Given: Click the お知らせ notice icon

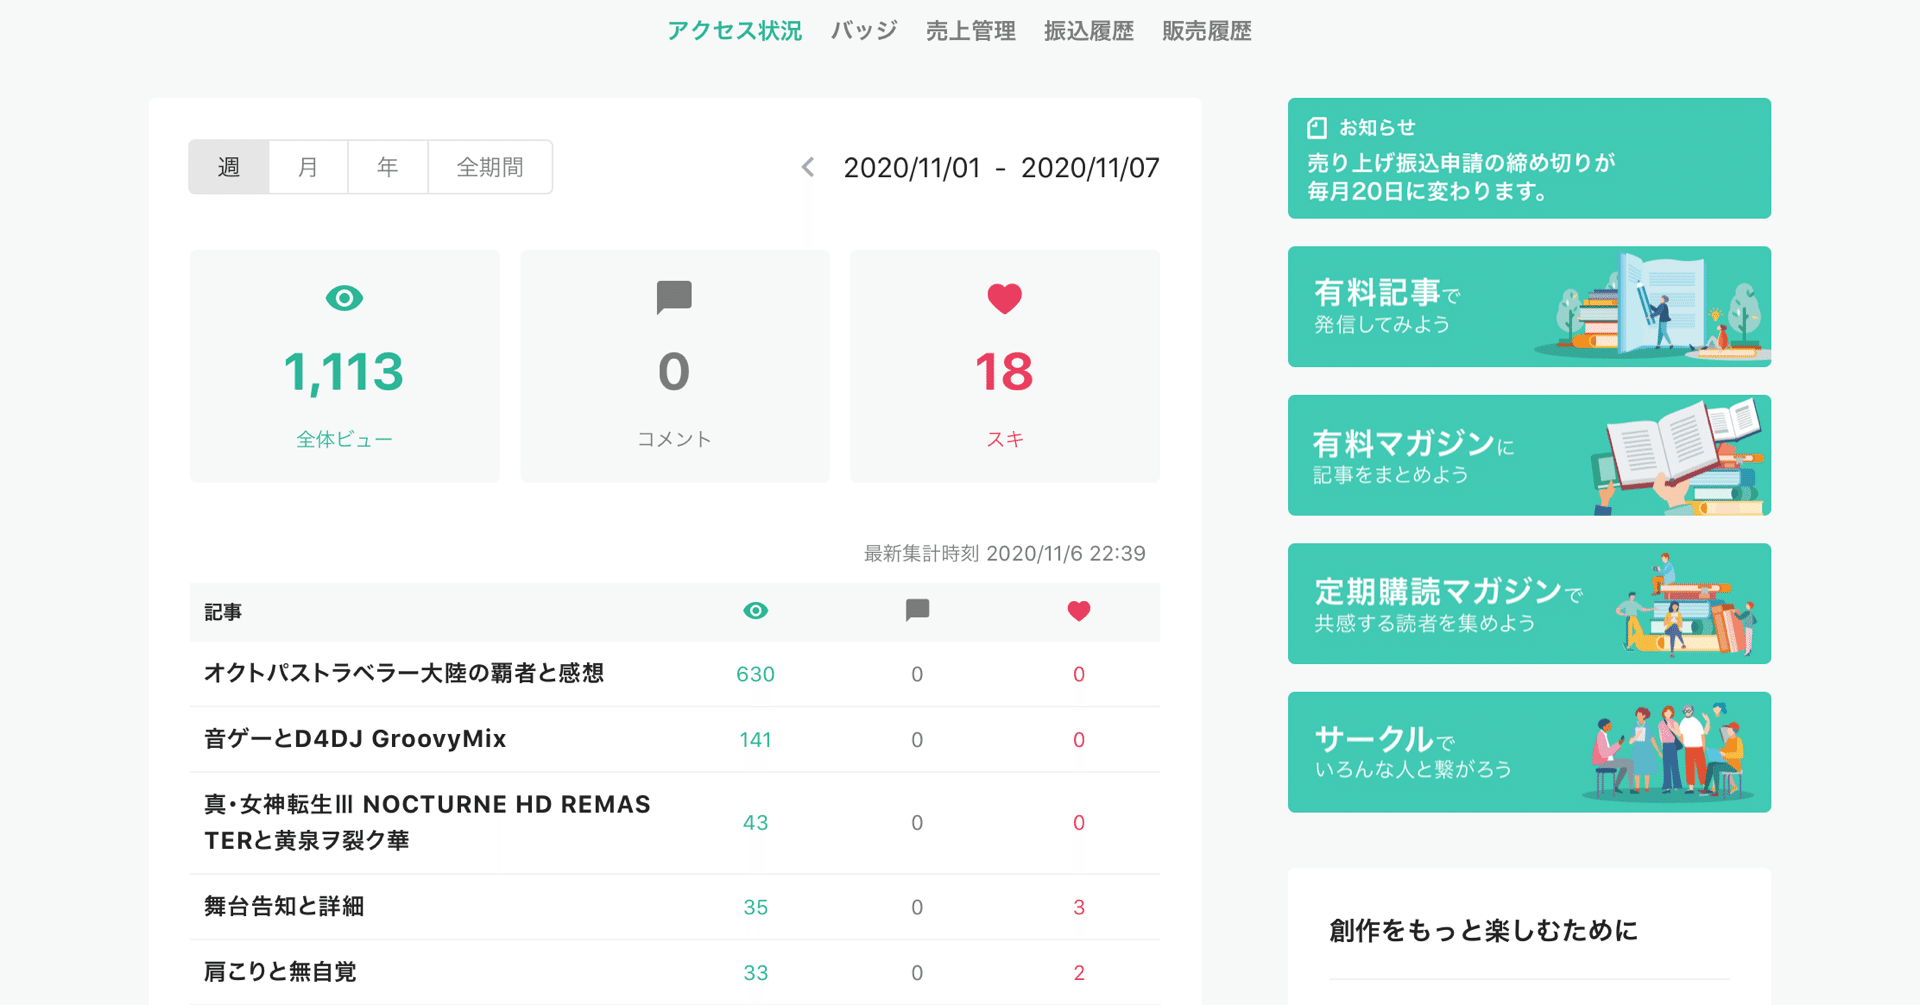Looking at the screenshot, I should [x=1317, y=128].
